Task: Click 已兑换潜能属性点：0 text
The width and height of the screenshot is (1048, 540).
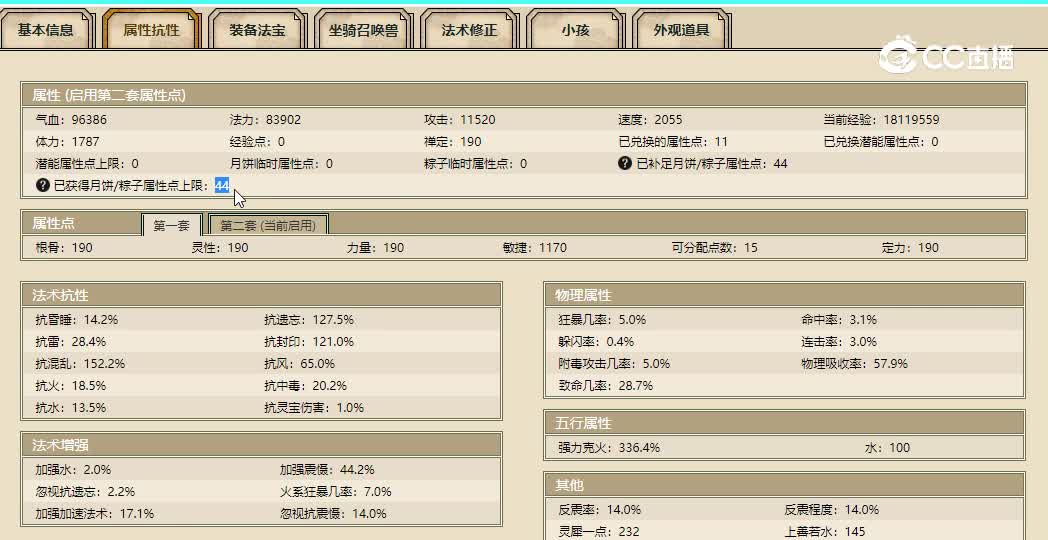Action: click(x=881, y=142)
